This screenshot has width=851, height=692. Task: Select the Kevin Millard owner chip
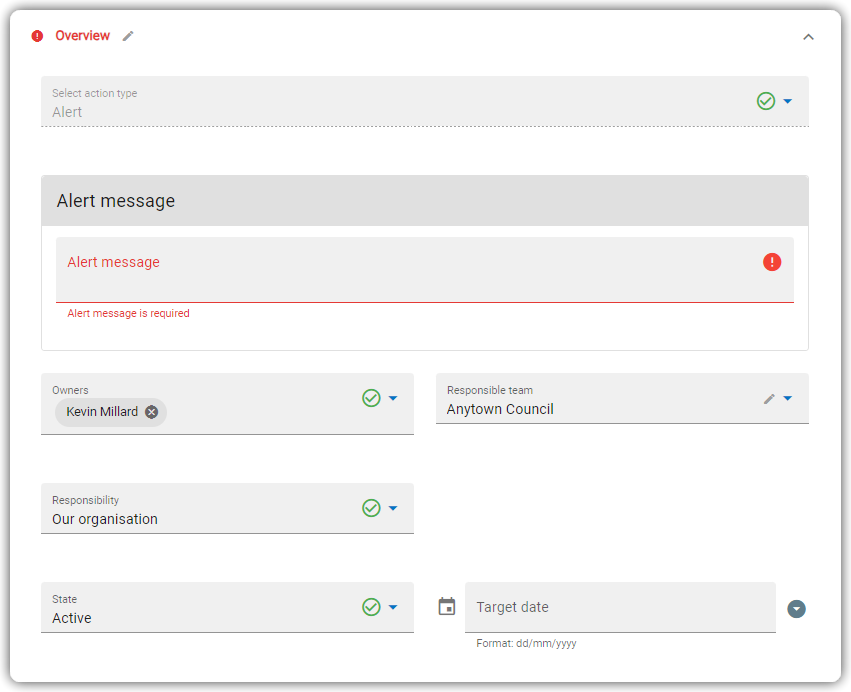[102, 412]
